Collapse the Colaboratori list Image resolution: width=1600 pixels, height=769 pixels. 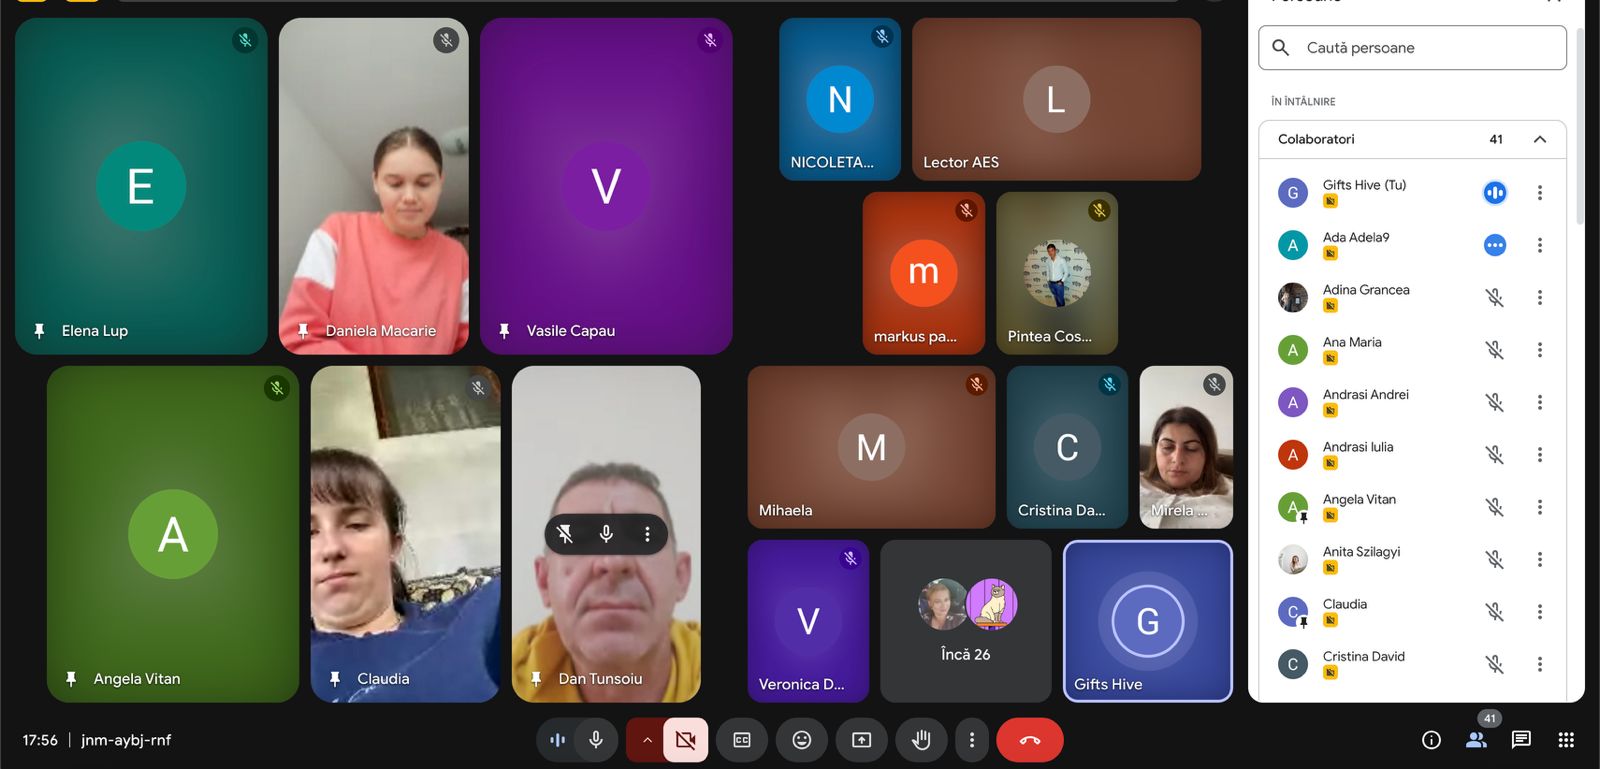tap(1540, 139)
